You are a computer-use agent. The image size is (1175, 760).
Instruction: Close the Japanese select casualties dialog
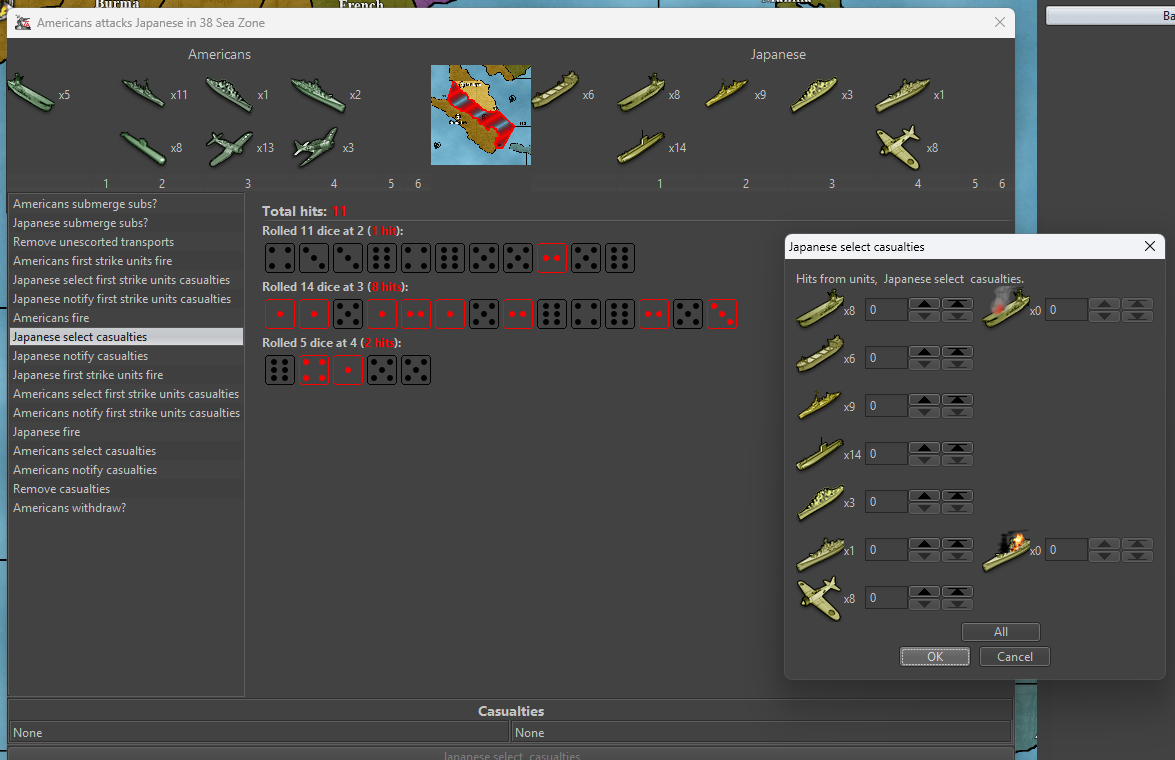[1150, 246]
